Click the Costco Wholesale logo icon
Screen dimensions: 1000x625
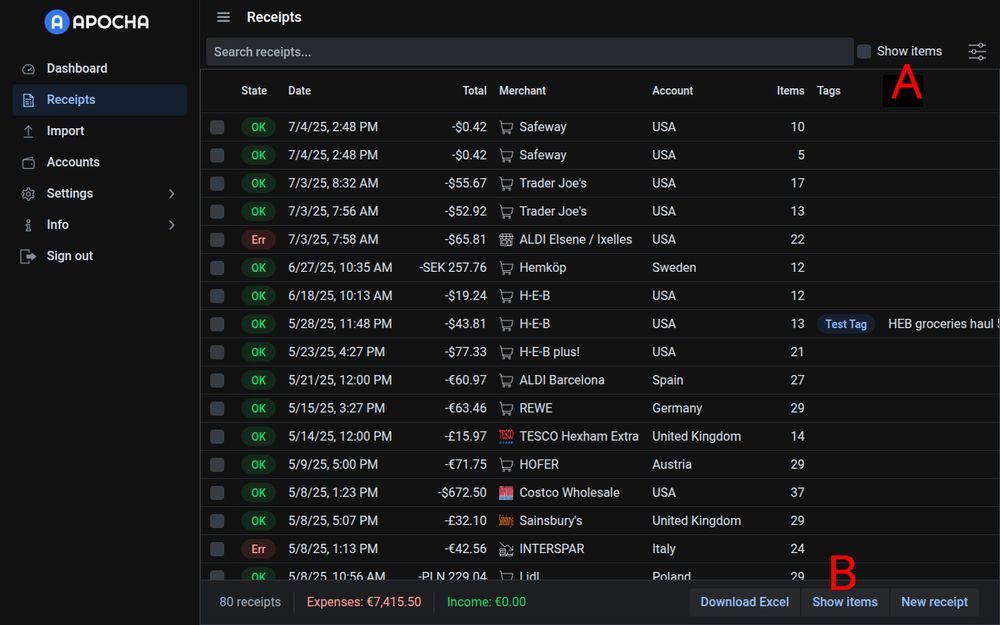(506, 492)
